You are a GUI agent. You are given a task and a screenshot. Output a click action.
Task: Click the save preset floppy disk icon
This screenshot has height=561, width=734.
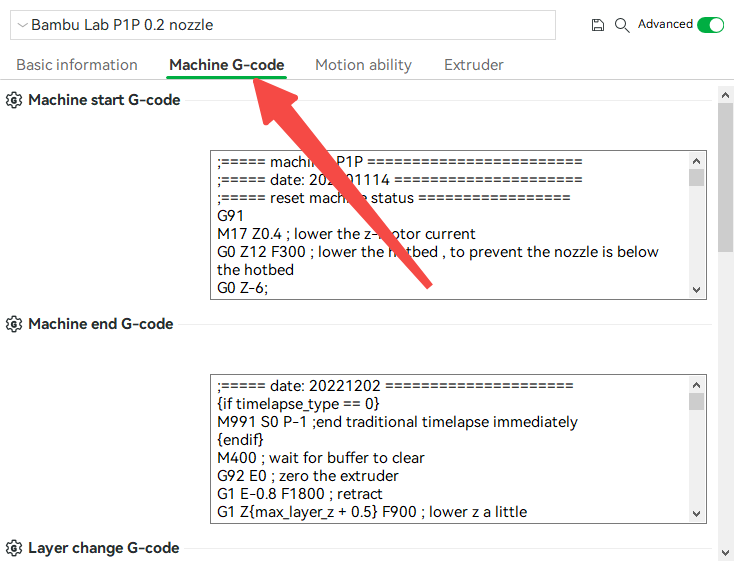[x=597, y=25]
